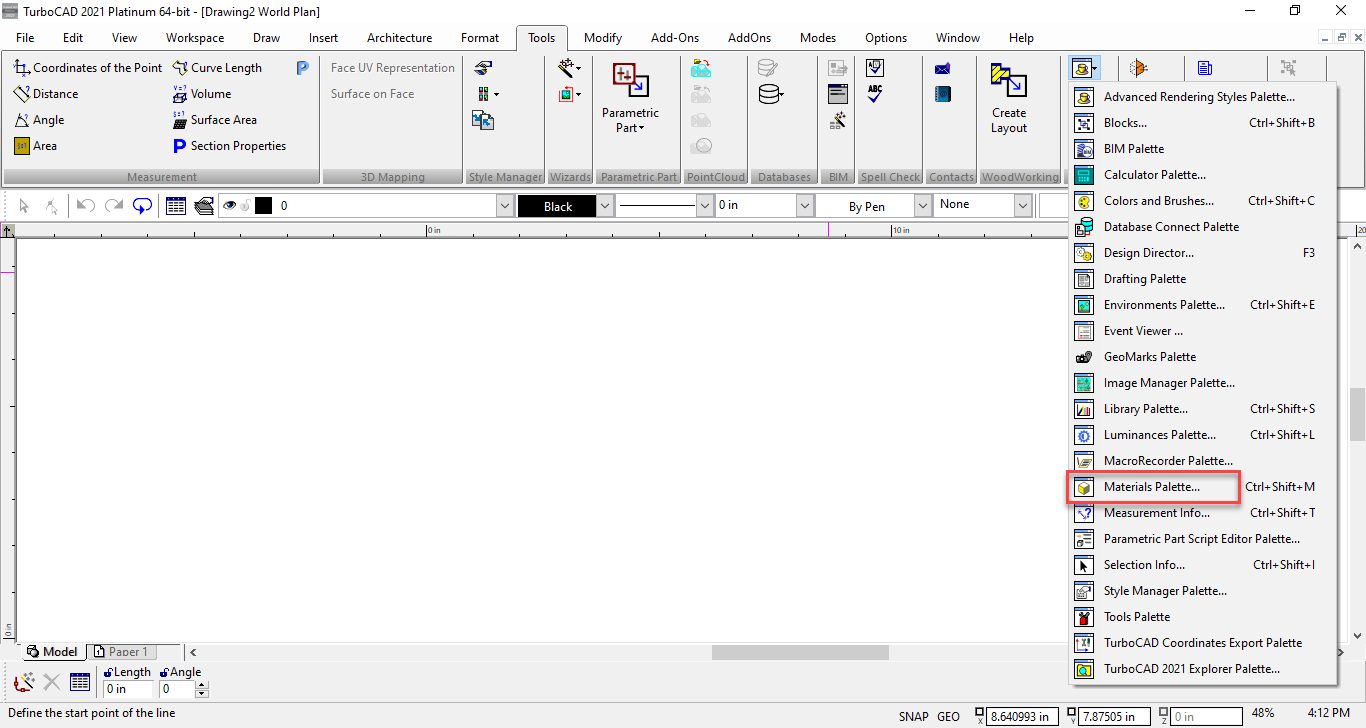Switch to the Model tab
Screen dimensions: 1366x728
click(52, 652)
